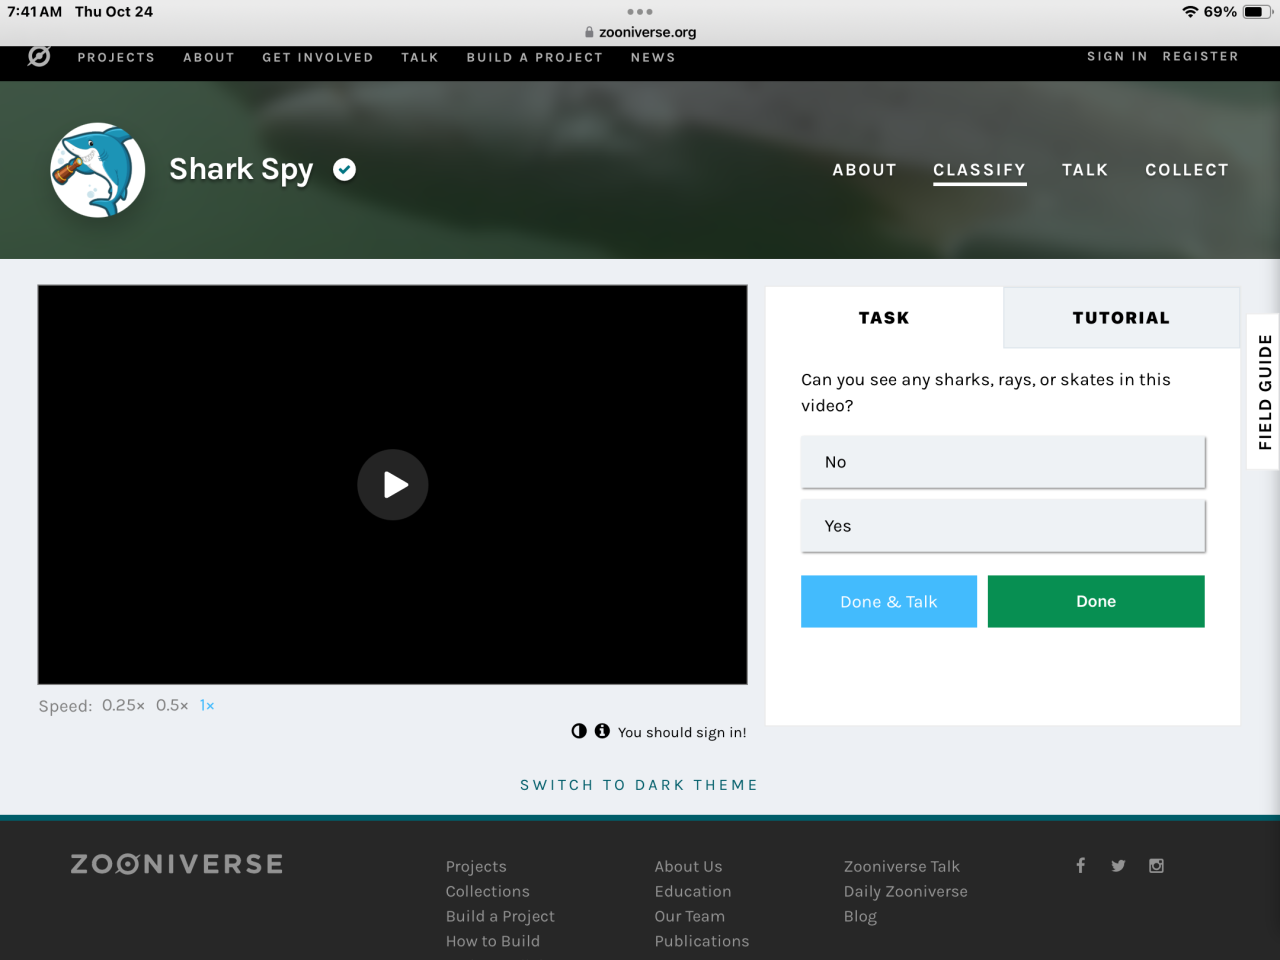This screenshot has height=960, width=1280.
Task: Open the Our Team footer link
Action: click(690, 916)
